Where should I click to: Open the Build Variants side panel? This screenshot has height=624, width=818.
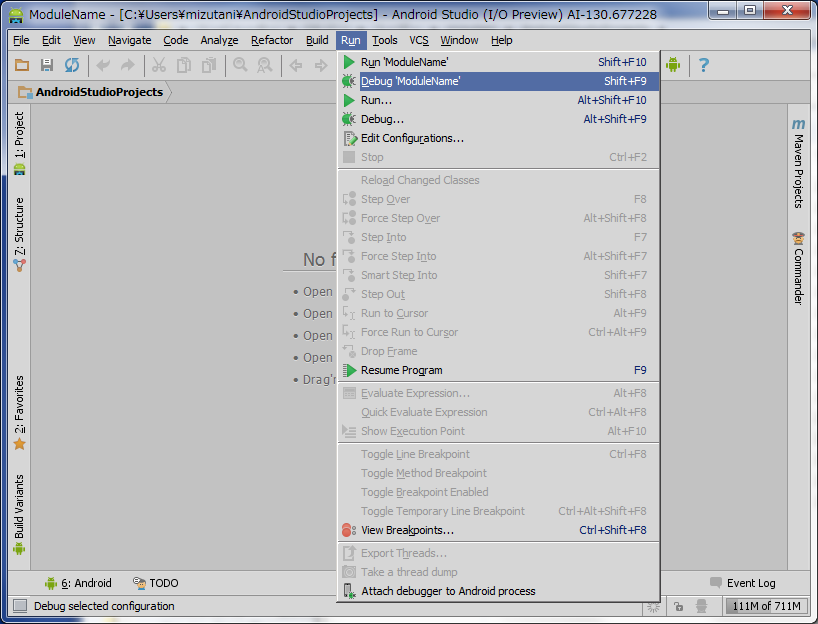[19, 514]
